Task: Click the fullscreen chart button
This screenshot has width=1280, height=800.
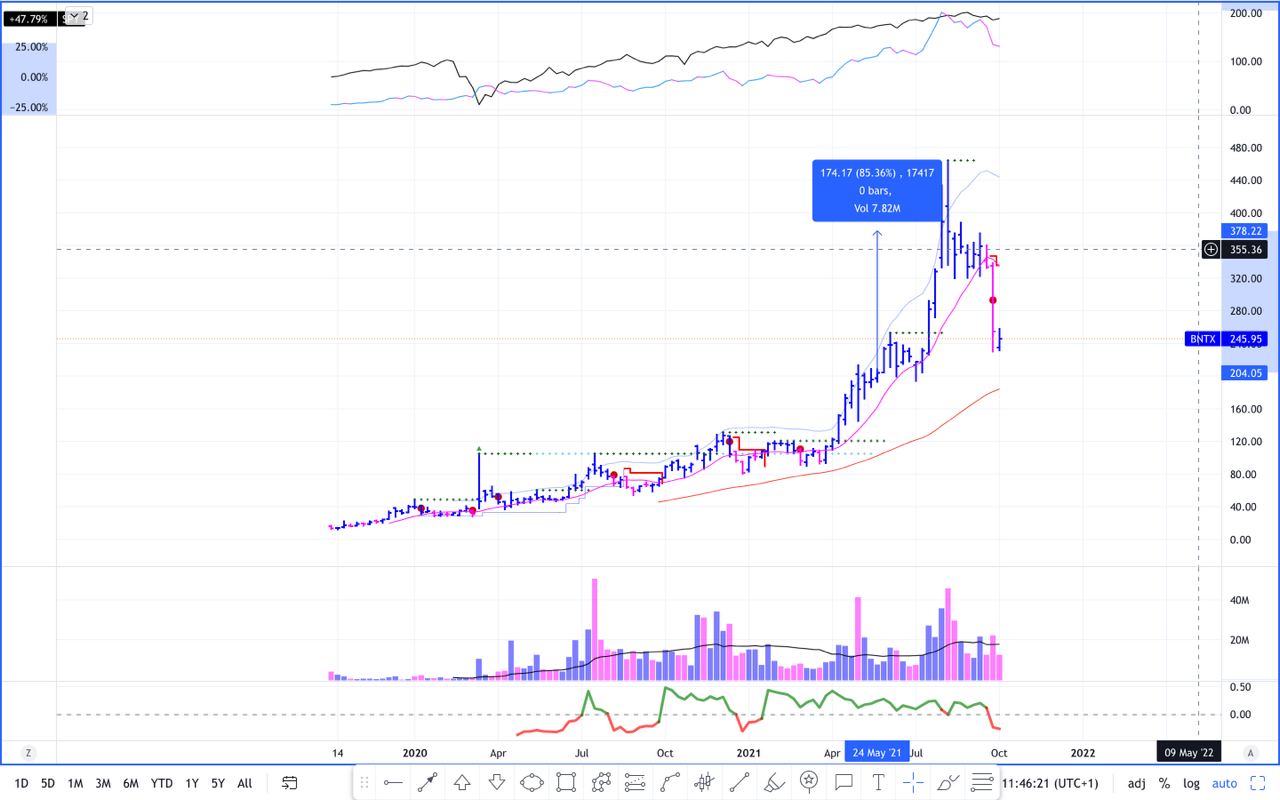Action: pos(1257,784)
